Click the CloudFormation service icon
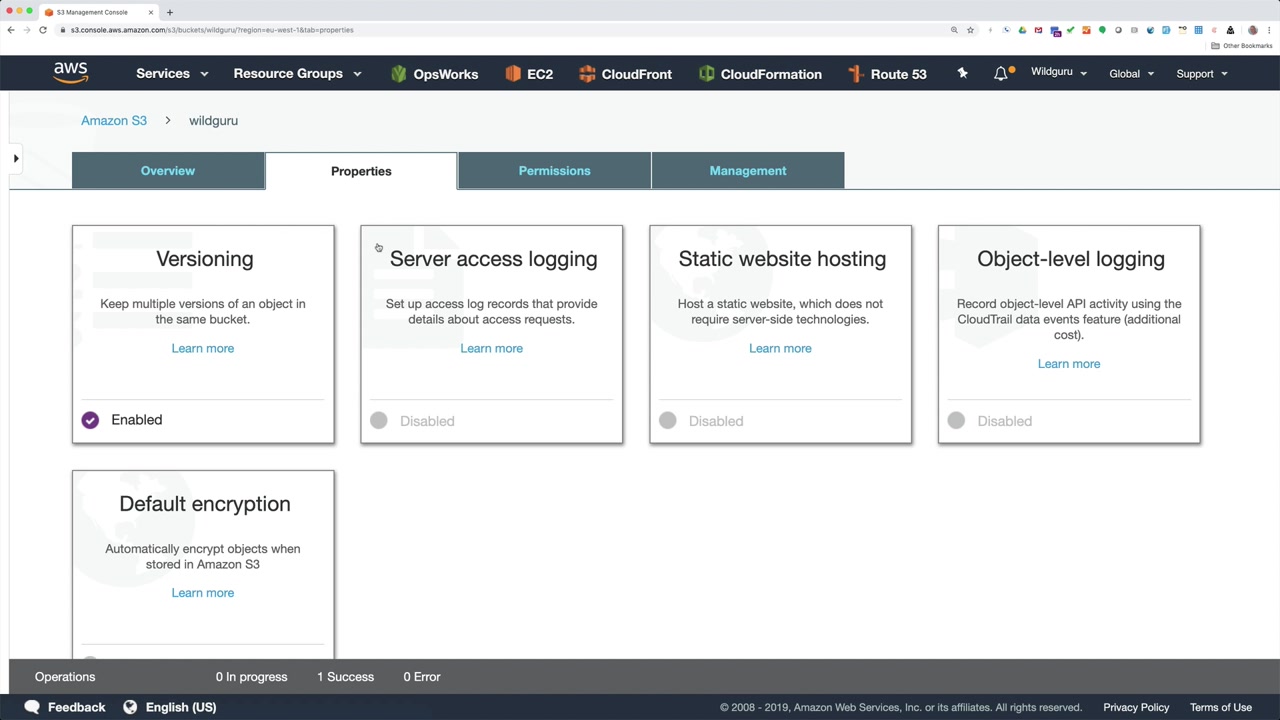 [707, 74]
